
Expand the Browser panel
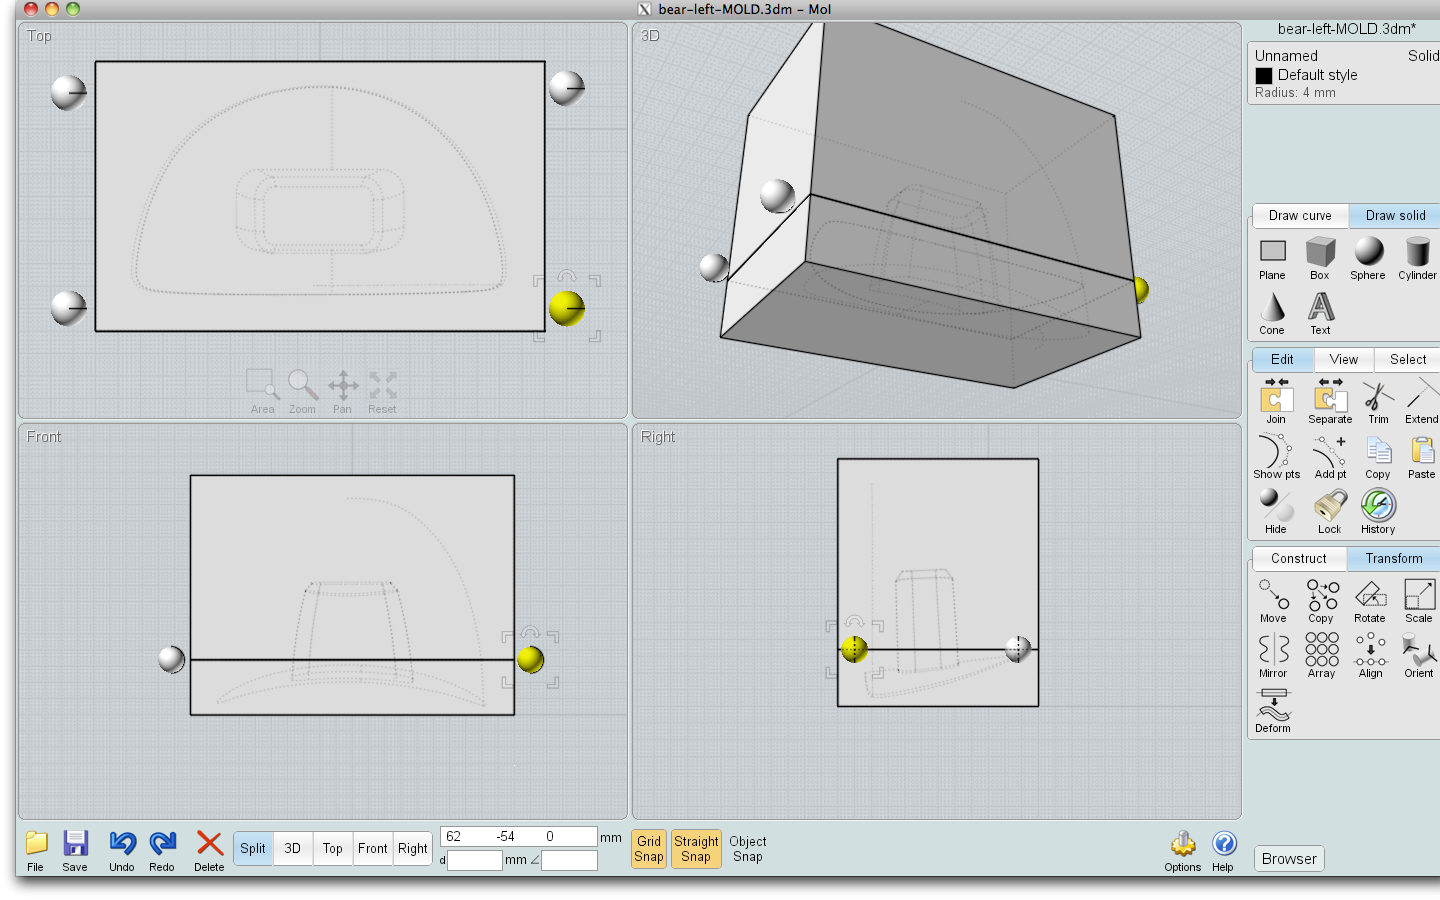(1288, 858)
